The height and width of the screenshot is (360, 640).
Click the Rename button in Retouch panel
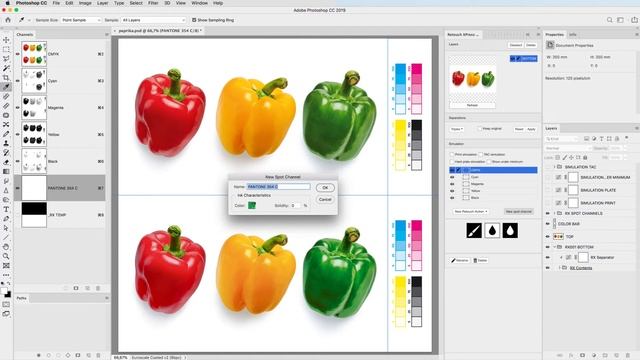[460, 260]
